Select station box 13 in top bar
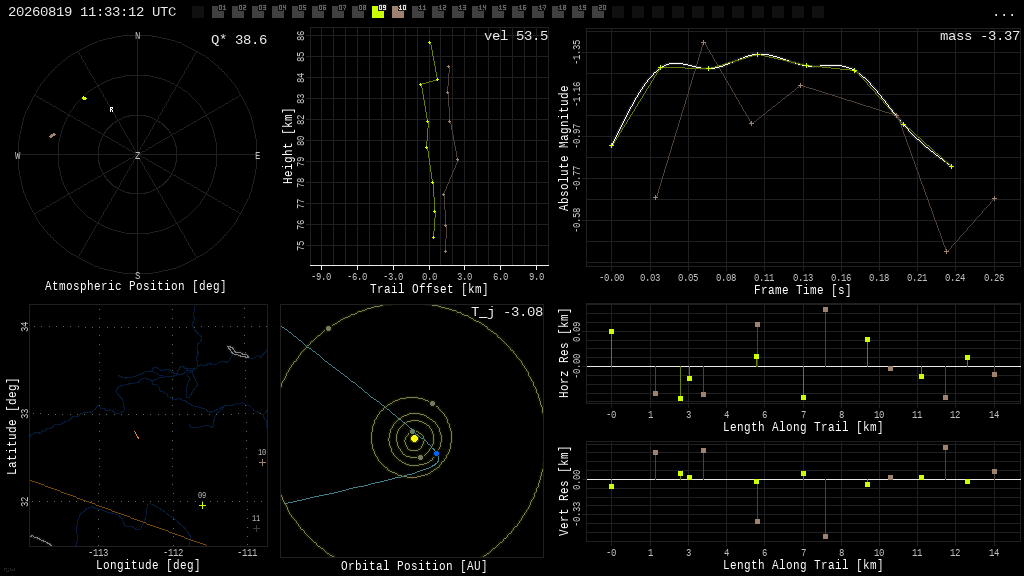Viewport: 1024px width, 576px height. pos(457,12)
